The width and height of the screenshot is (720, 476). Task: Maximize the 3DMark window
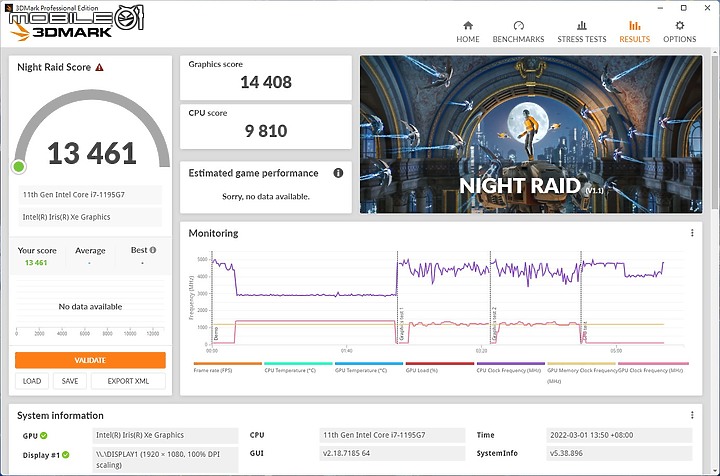(684, 8)
